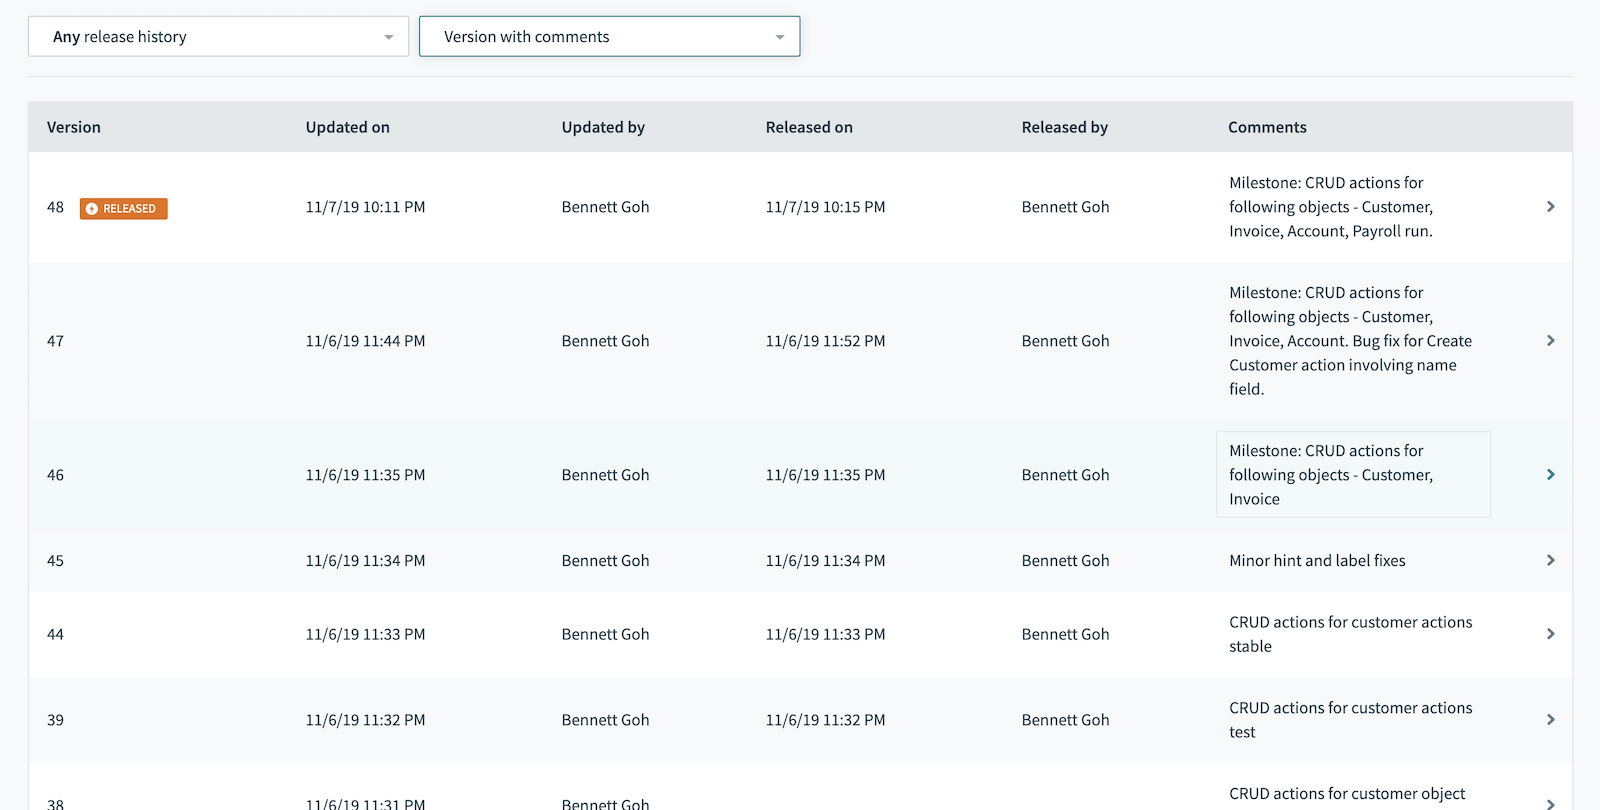Open version 44 using its right arrow
Image resolution: width=1600 pixels, height=810 pixels.
coord(1550,634)
